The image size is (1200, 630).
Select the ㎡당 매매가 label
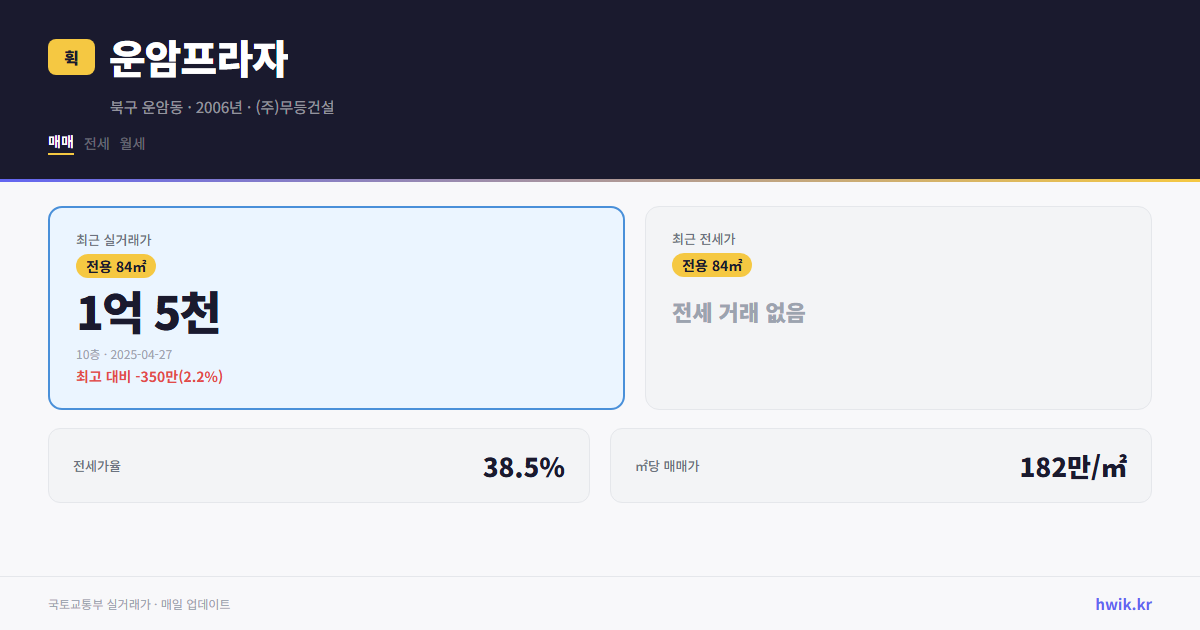[x=668, y=466]
